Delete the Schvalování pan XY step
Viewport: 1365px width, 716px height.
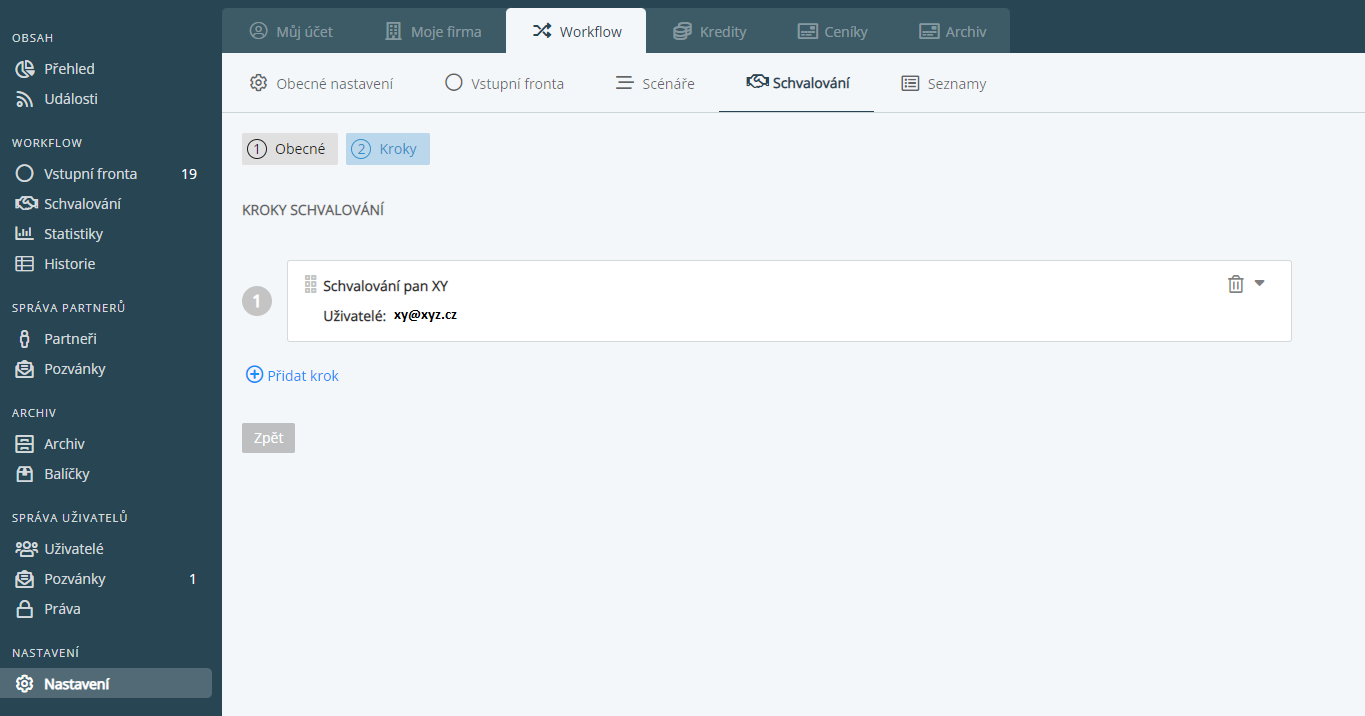point(1235,284)
